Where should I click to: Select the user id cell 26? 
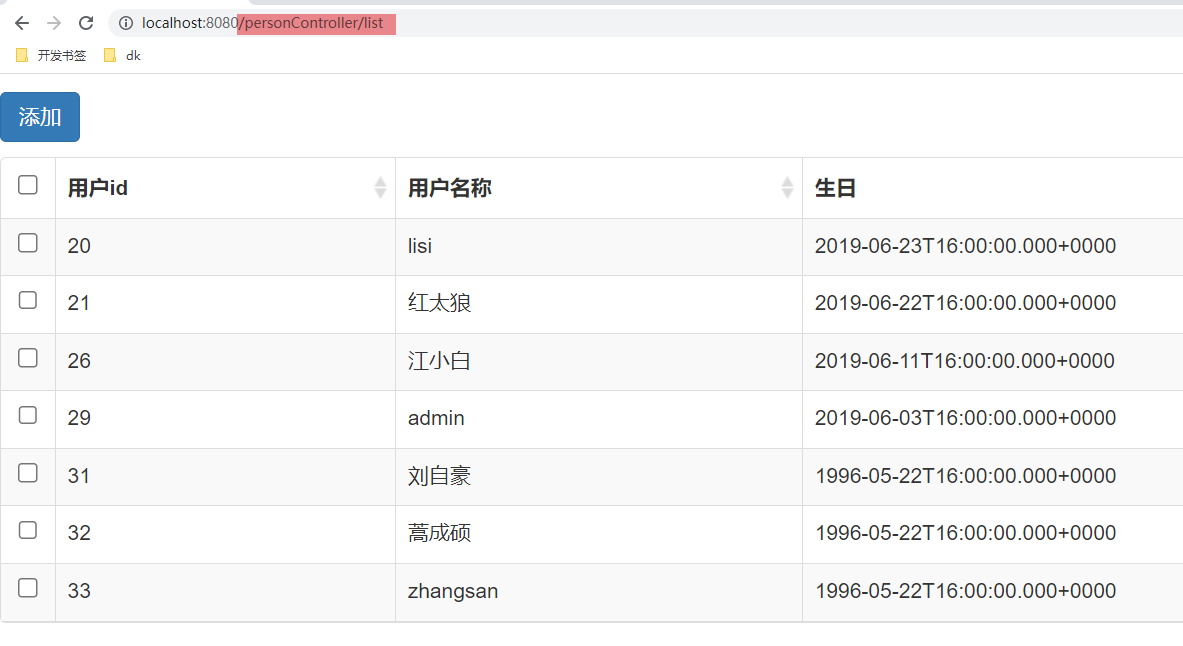click(226, 361)
